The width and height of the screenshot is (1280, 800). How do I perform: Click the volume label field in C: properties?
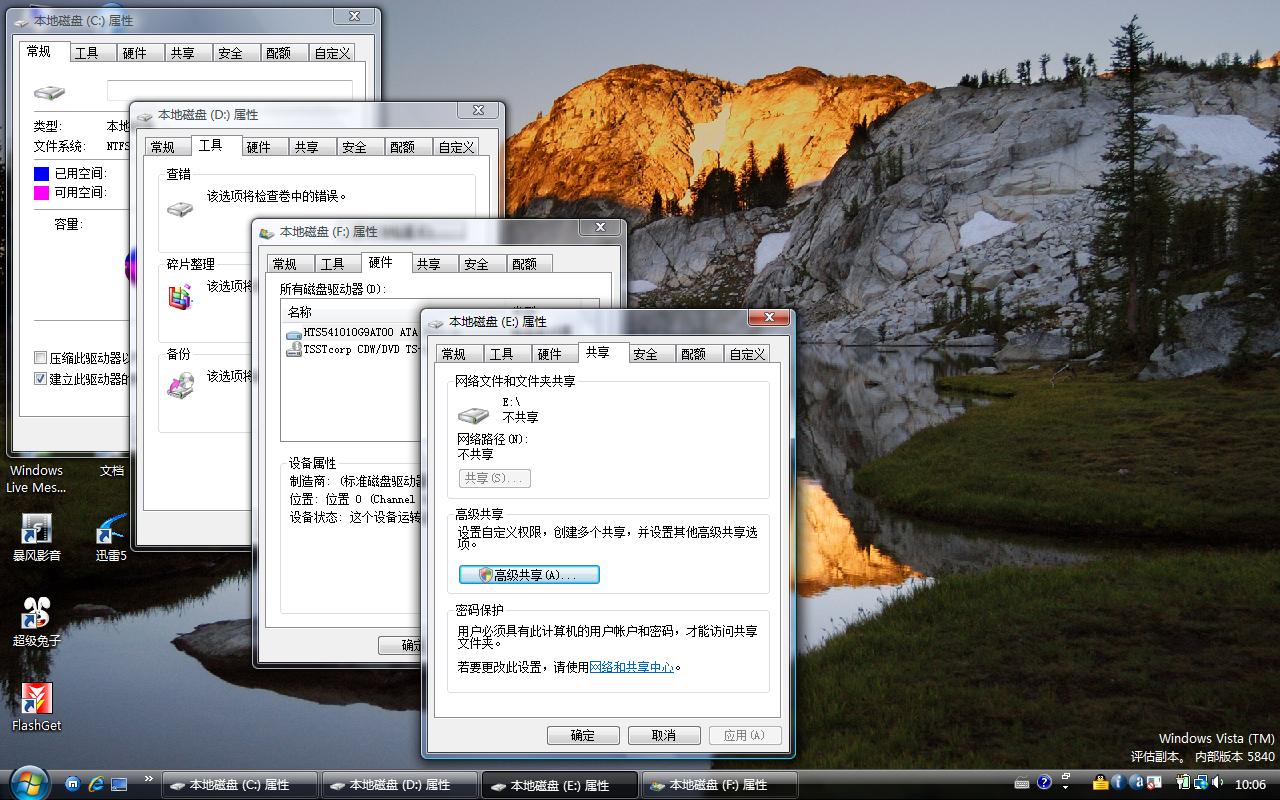click(229, 91)
